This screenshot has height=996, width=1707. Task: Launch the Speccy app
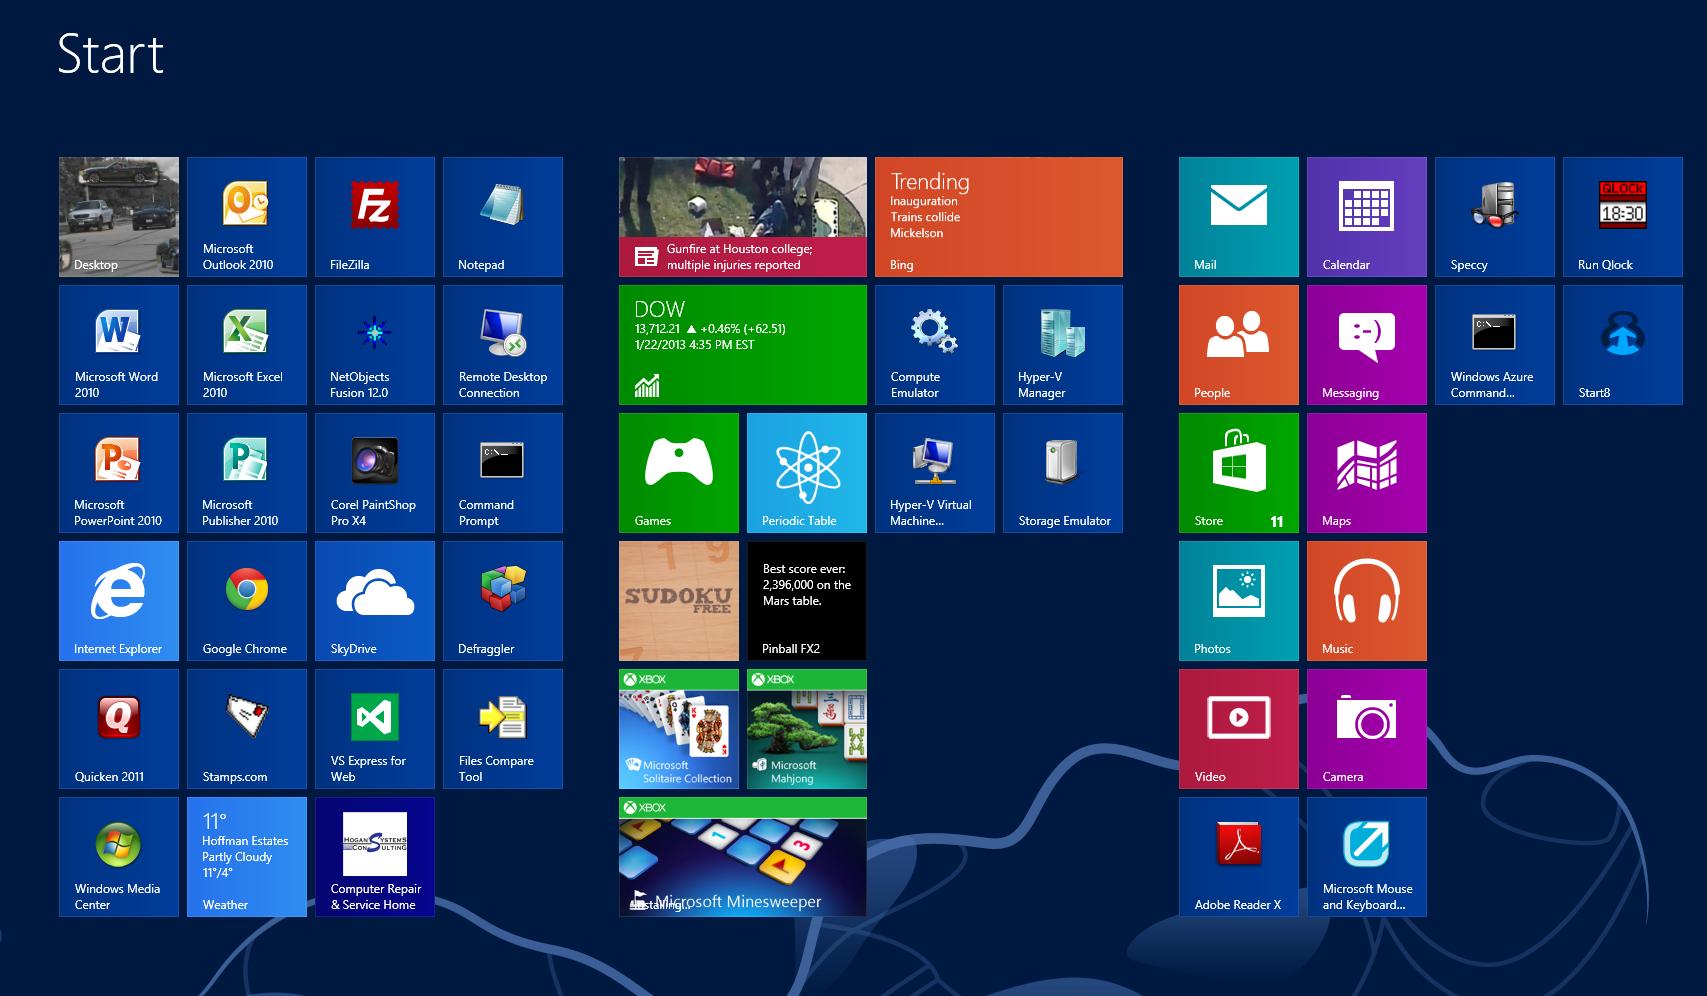[1494, 216]
